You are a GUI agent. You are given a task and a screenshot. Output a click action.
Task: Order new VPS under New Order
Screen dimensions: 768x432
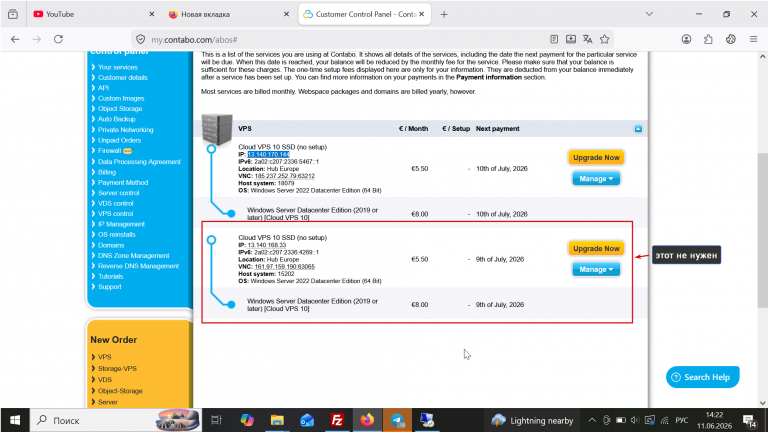(x=104, y=357)
